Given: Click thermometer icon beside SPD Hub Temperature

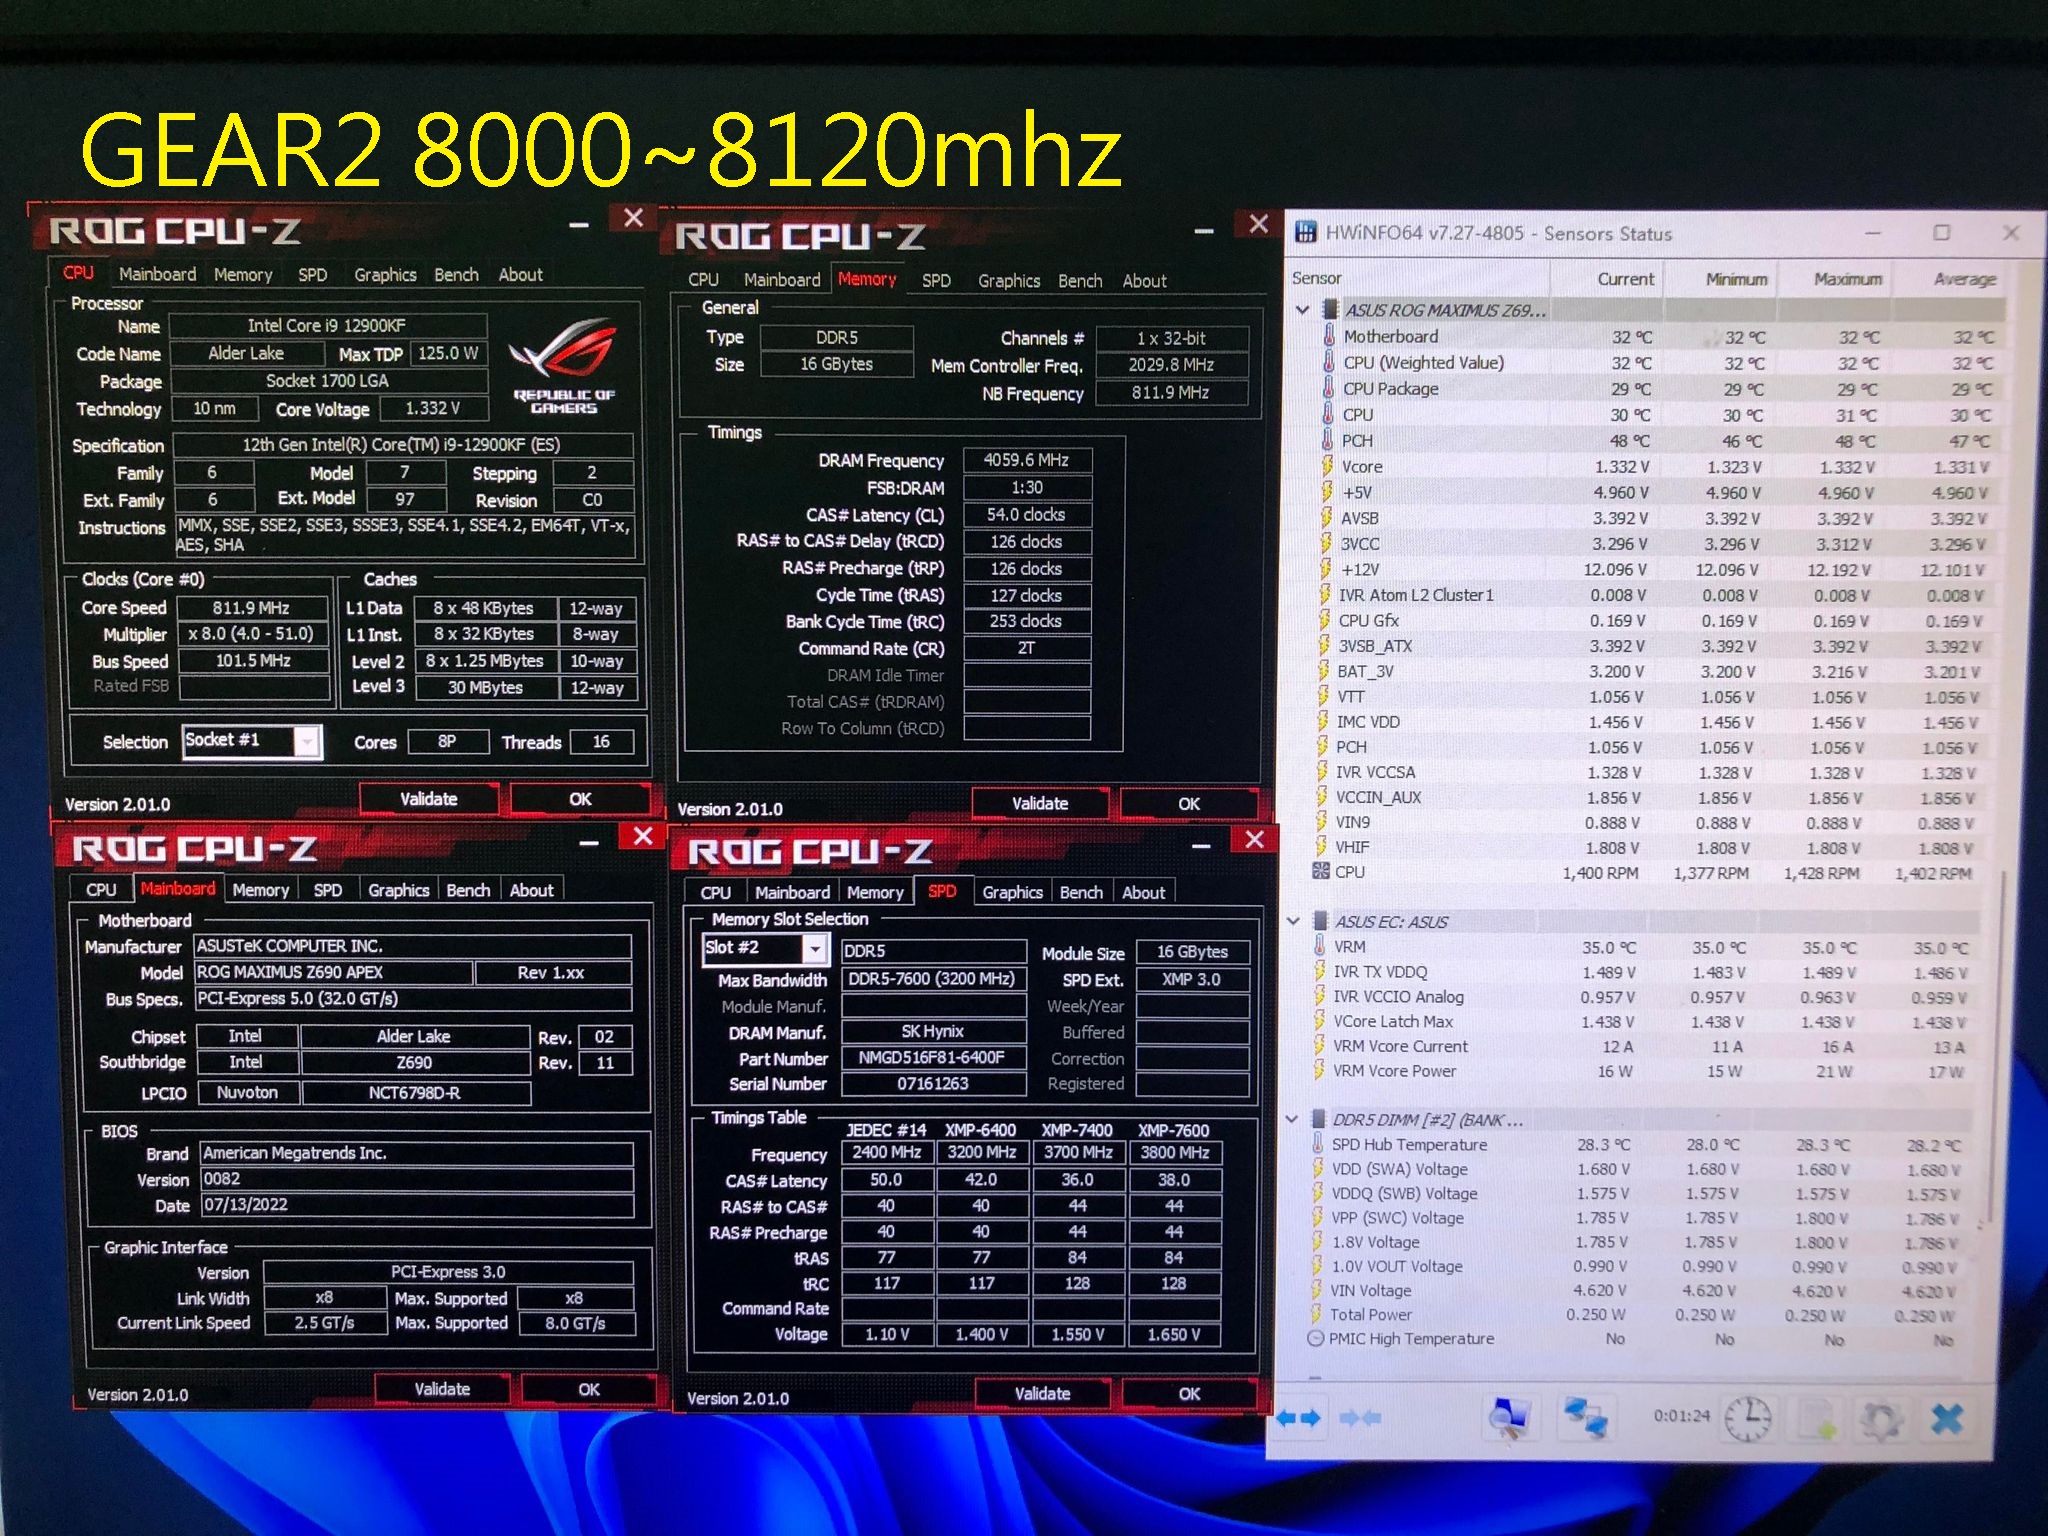Looking at the screenshot, I should (x=1319, y=1143).
